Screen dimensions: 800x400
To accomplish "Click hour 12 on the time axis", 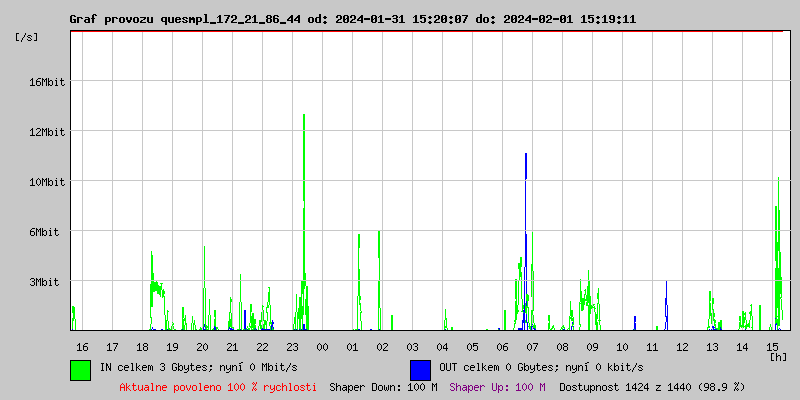I will pyautogui.click(x=682, y=347).
